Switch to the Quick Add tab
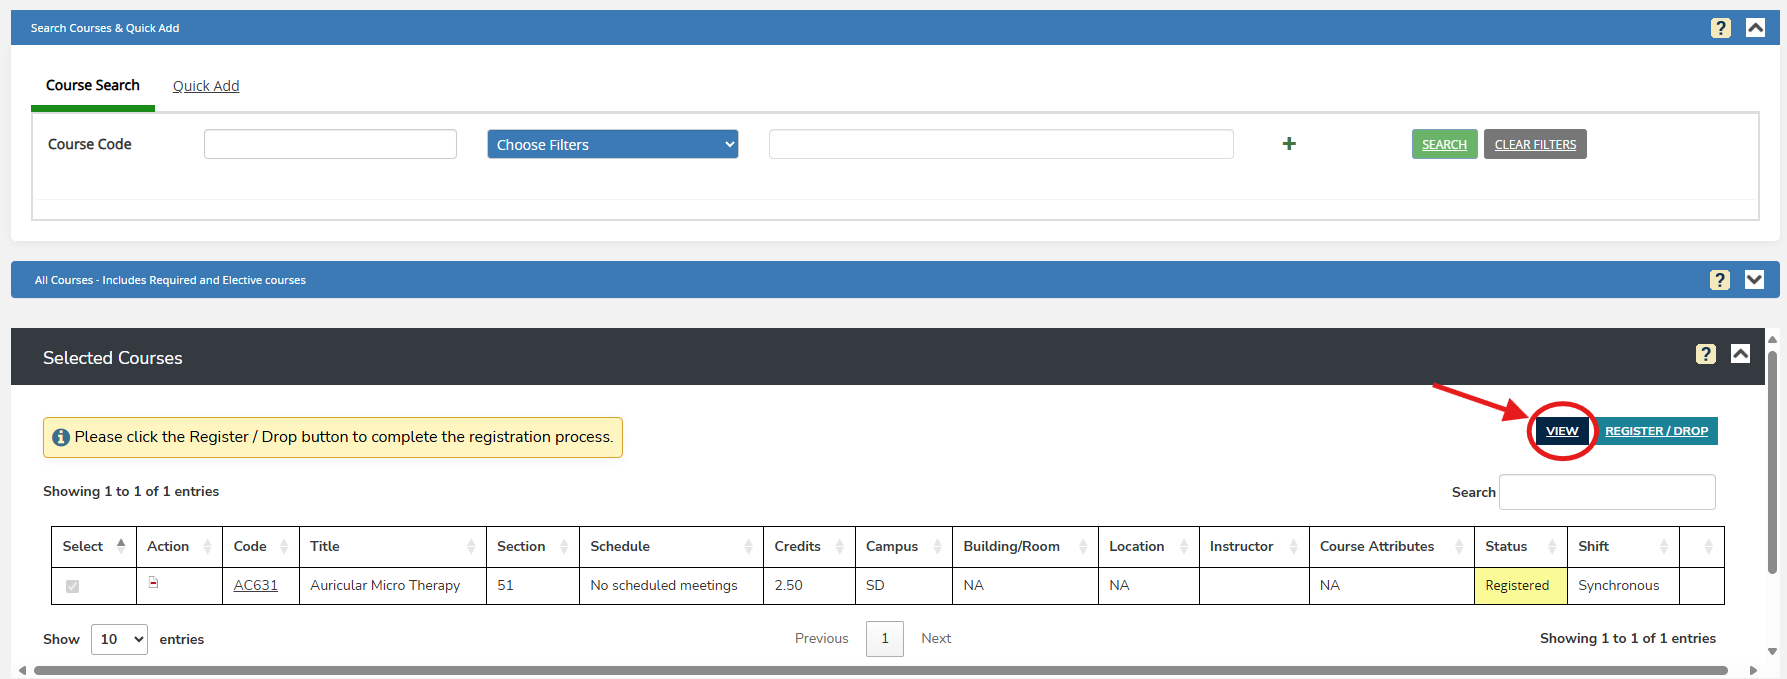 coord(206,86)
